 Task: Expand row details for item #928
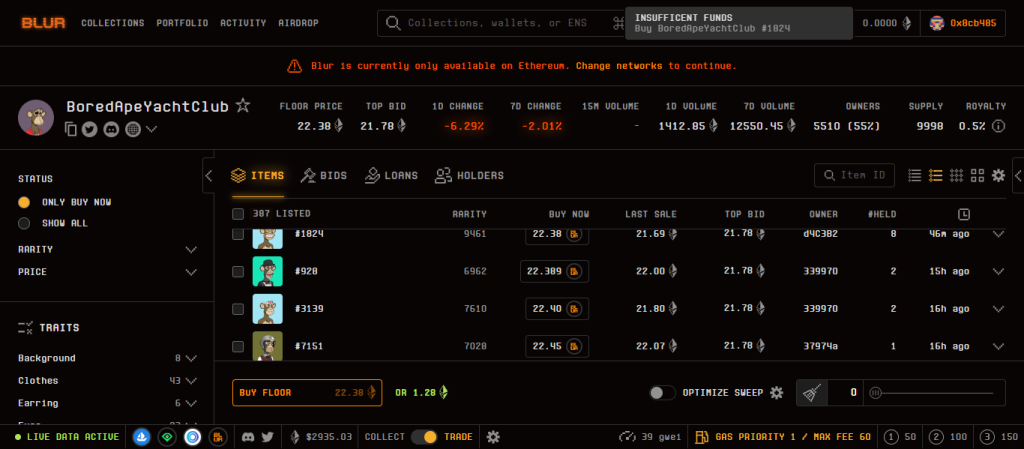(998, 271)
